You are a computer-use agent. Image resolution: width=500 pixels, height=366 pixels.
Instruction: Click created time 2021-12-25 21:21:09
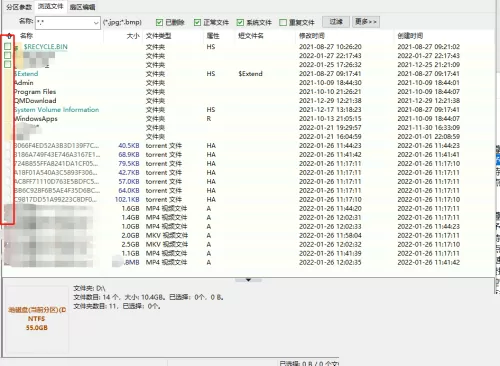click(429, 65)
